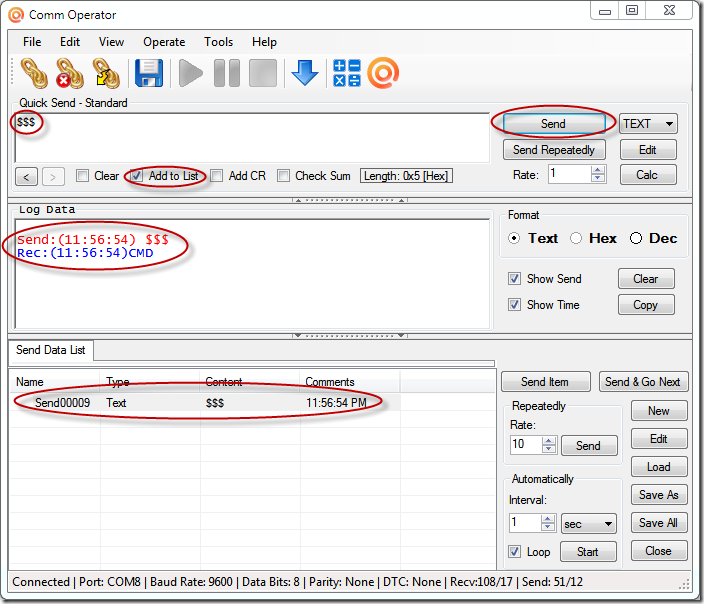Screen dimensions: 704x604
Task: Copy the log data
Action: tap(646, 305)
